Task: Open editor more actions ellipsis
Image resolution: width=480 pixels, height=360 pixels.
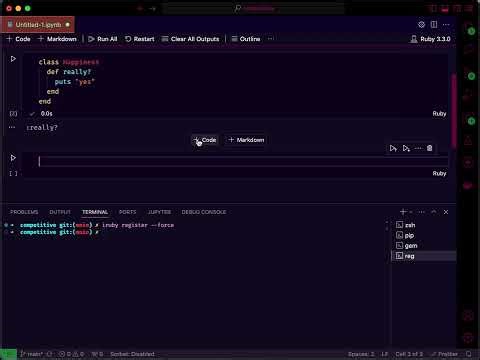Action: [446, 25]
